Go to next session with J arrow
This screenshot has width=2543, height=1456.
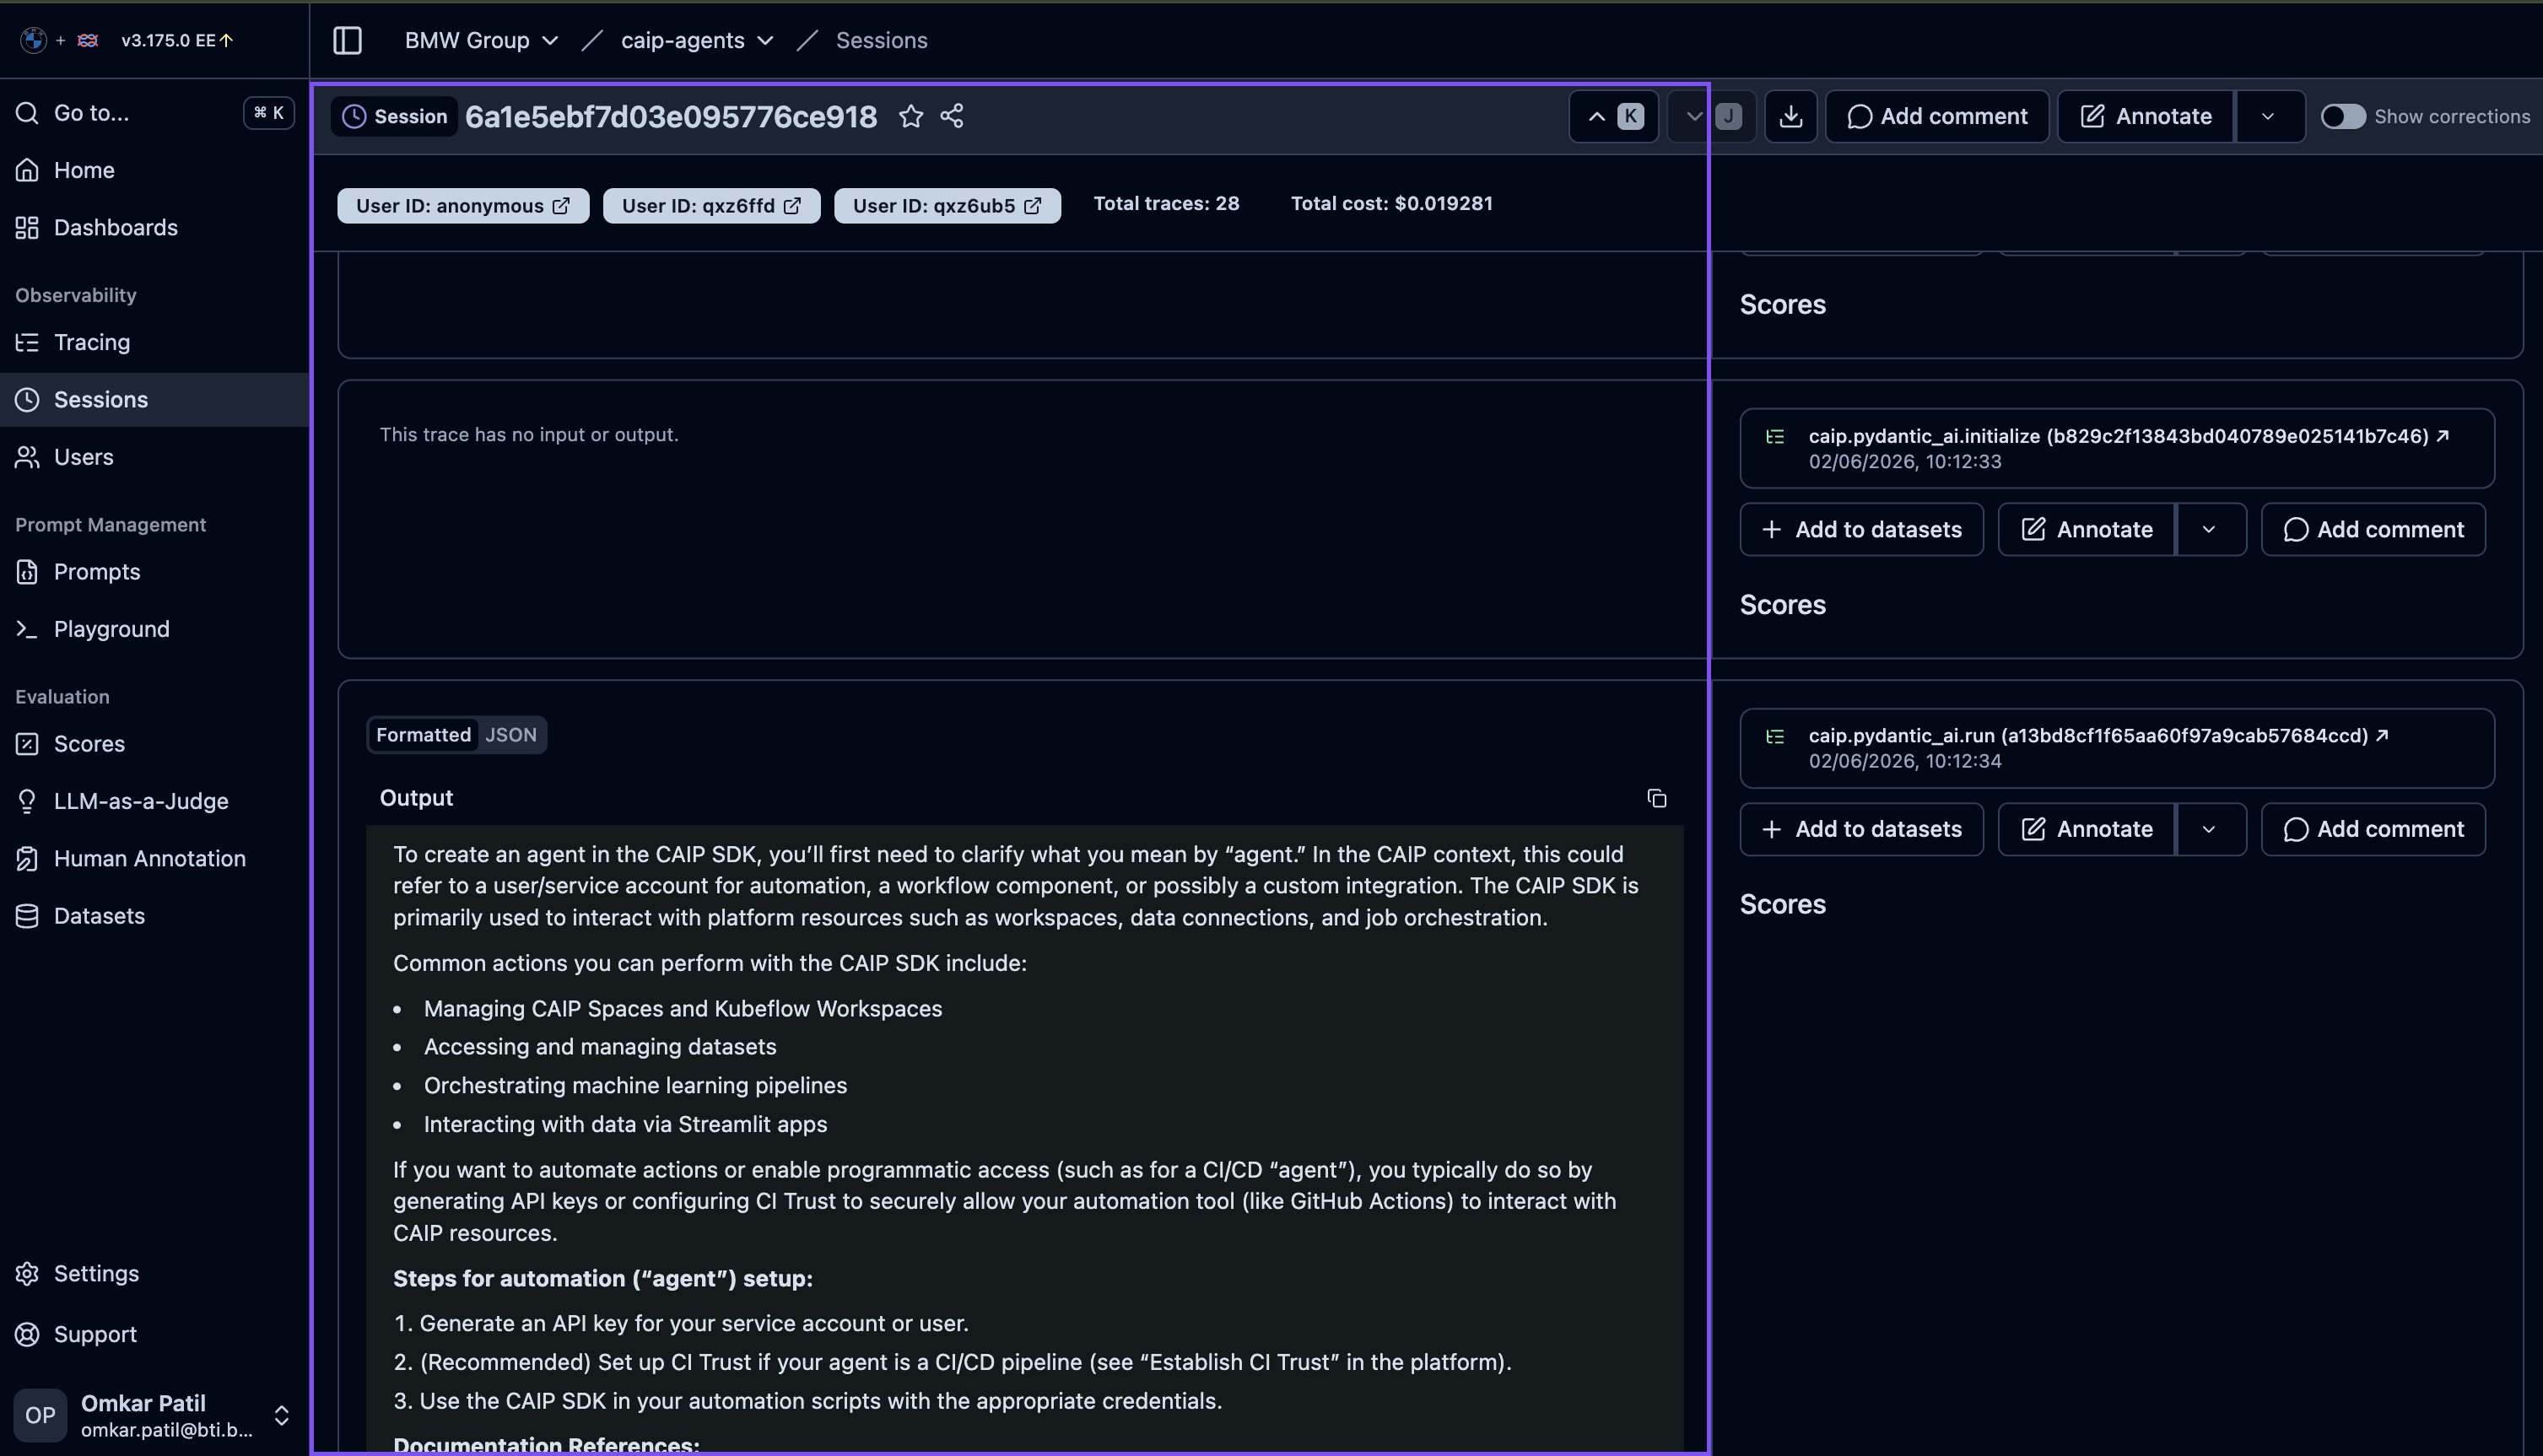pos(1710,116)
